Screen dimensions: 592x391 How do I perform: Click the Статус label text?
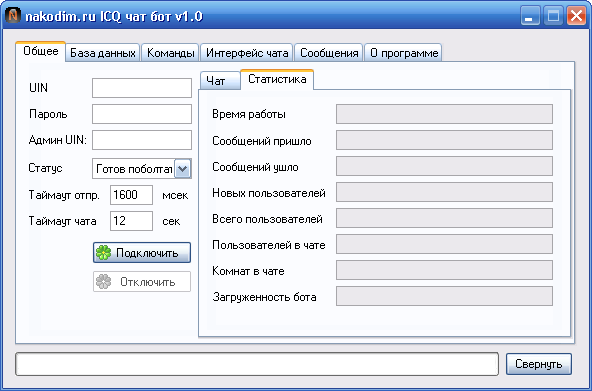click(45, 168)
